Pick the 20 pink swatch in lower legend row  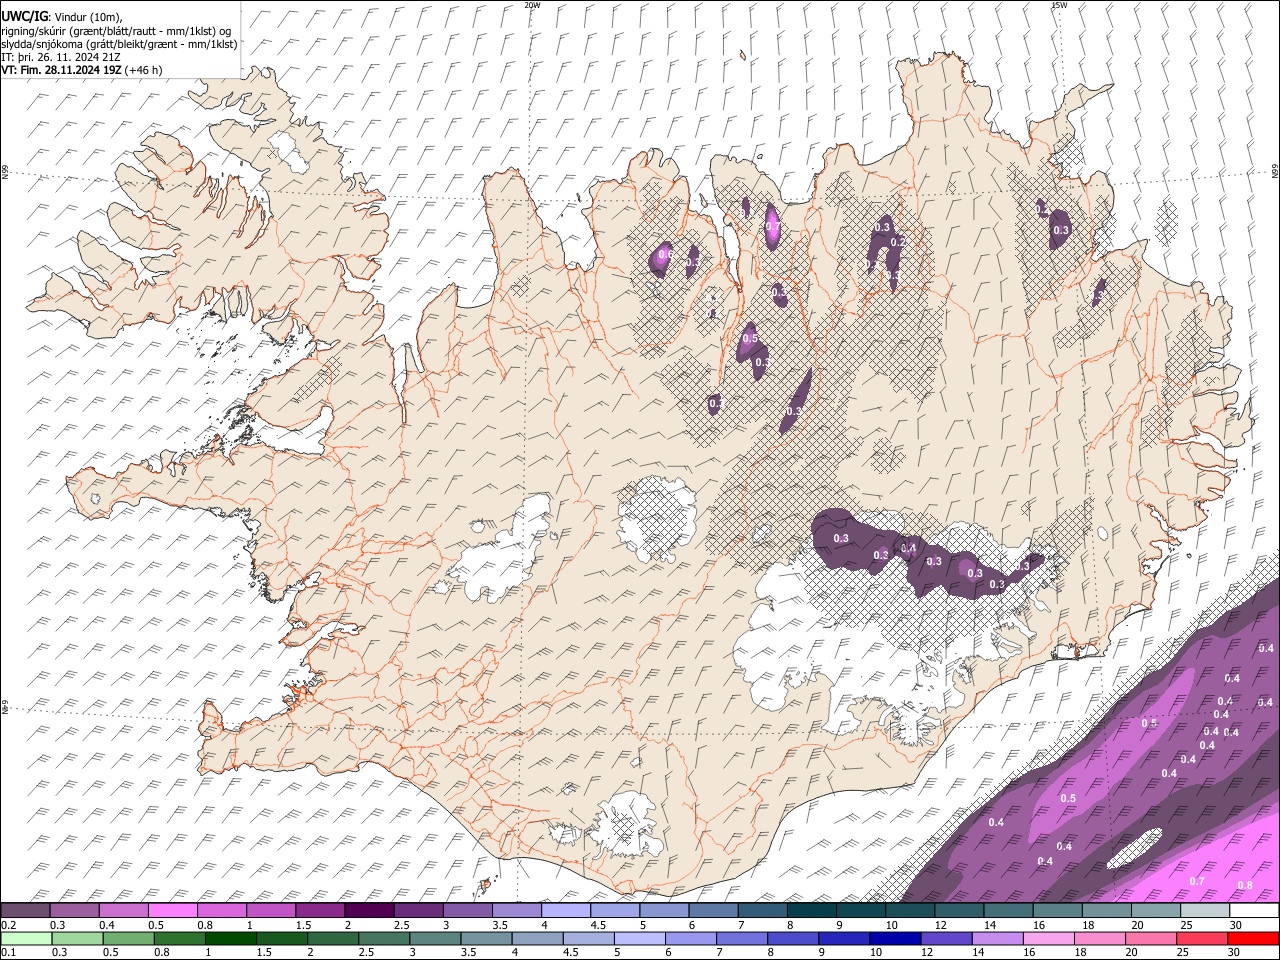click(x=1151, y=938)
